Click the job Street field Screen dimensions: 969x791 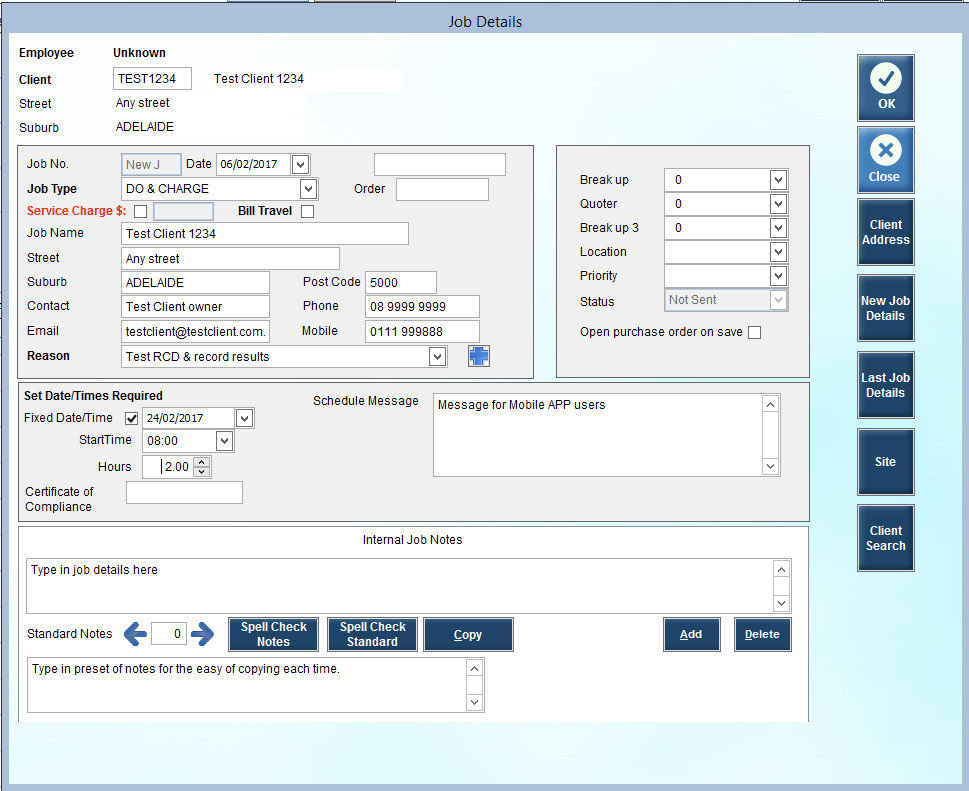pos(230,258)
